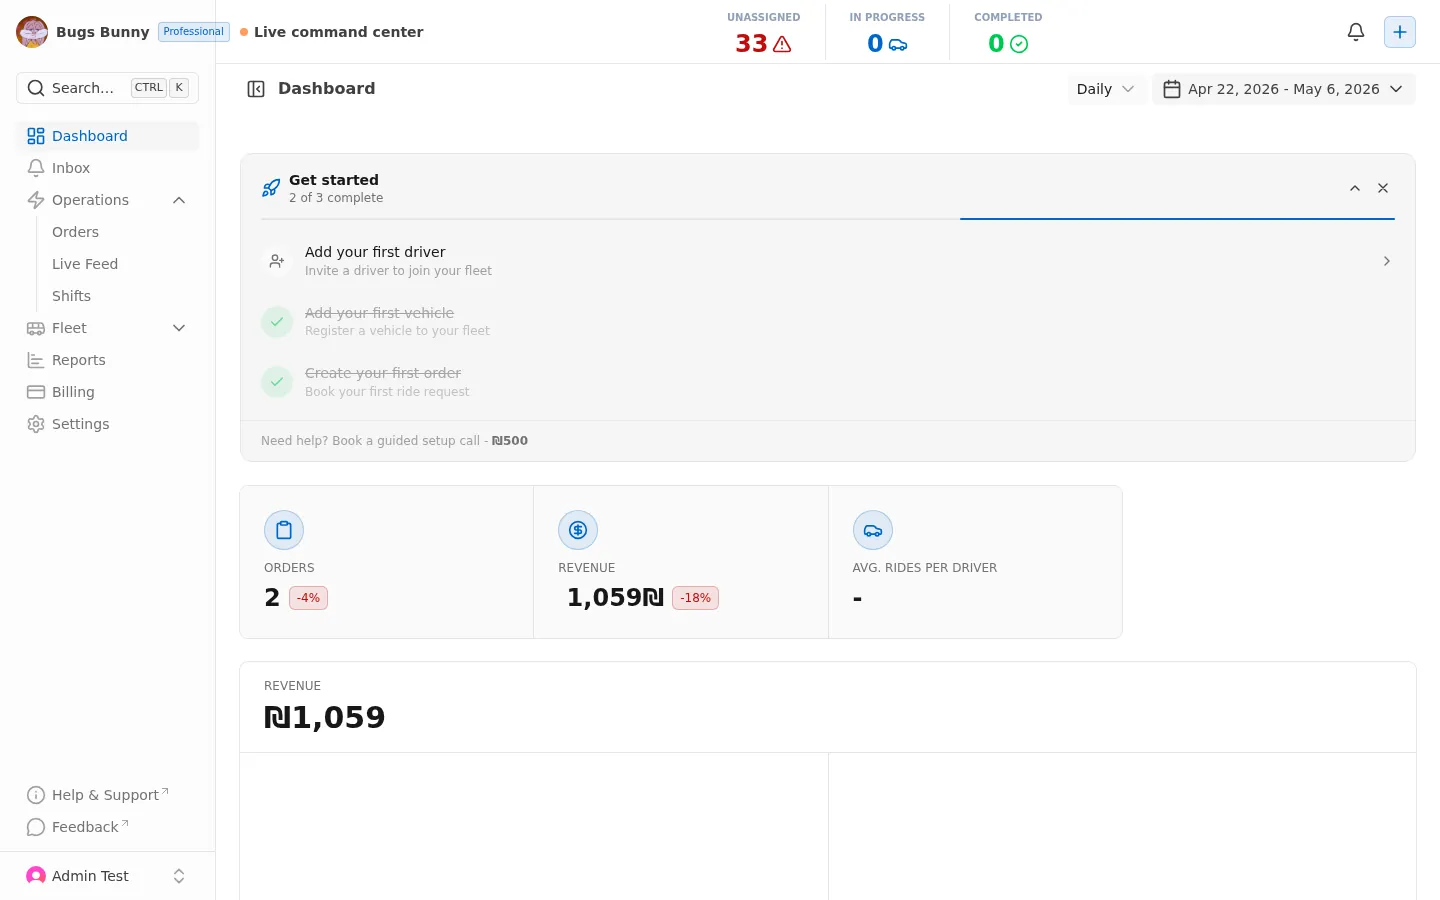
Task: Click the '2 of 3 complete' text
Action: 336,198
